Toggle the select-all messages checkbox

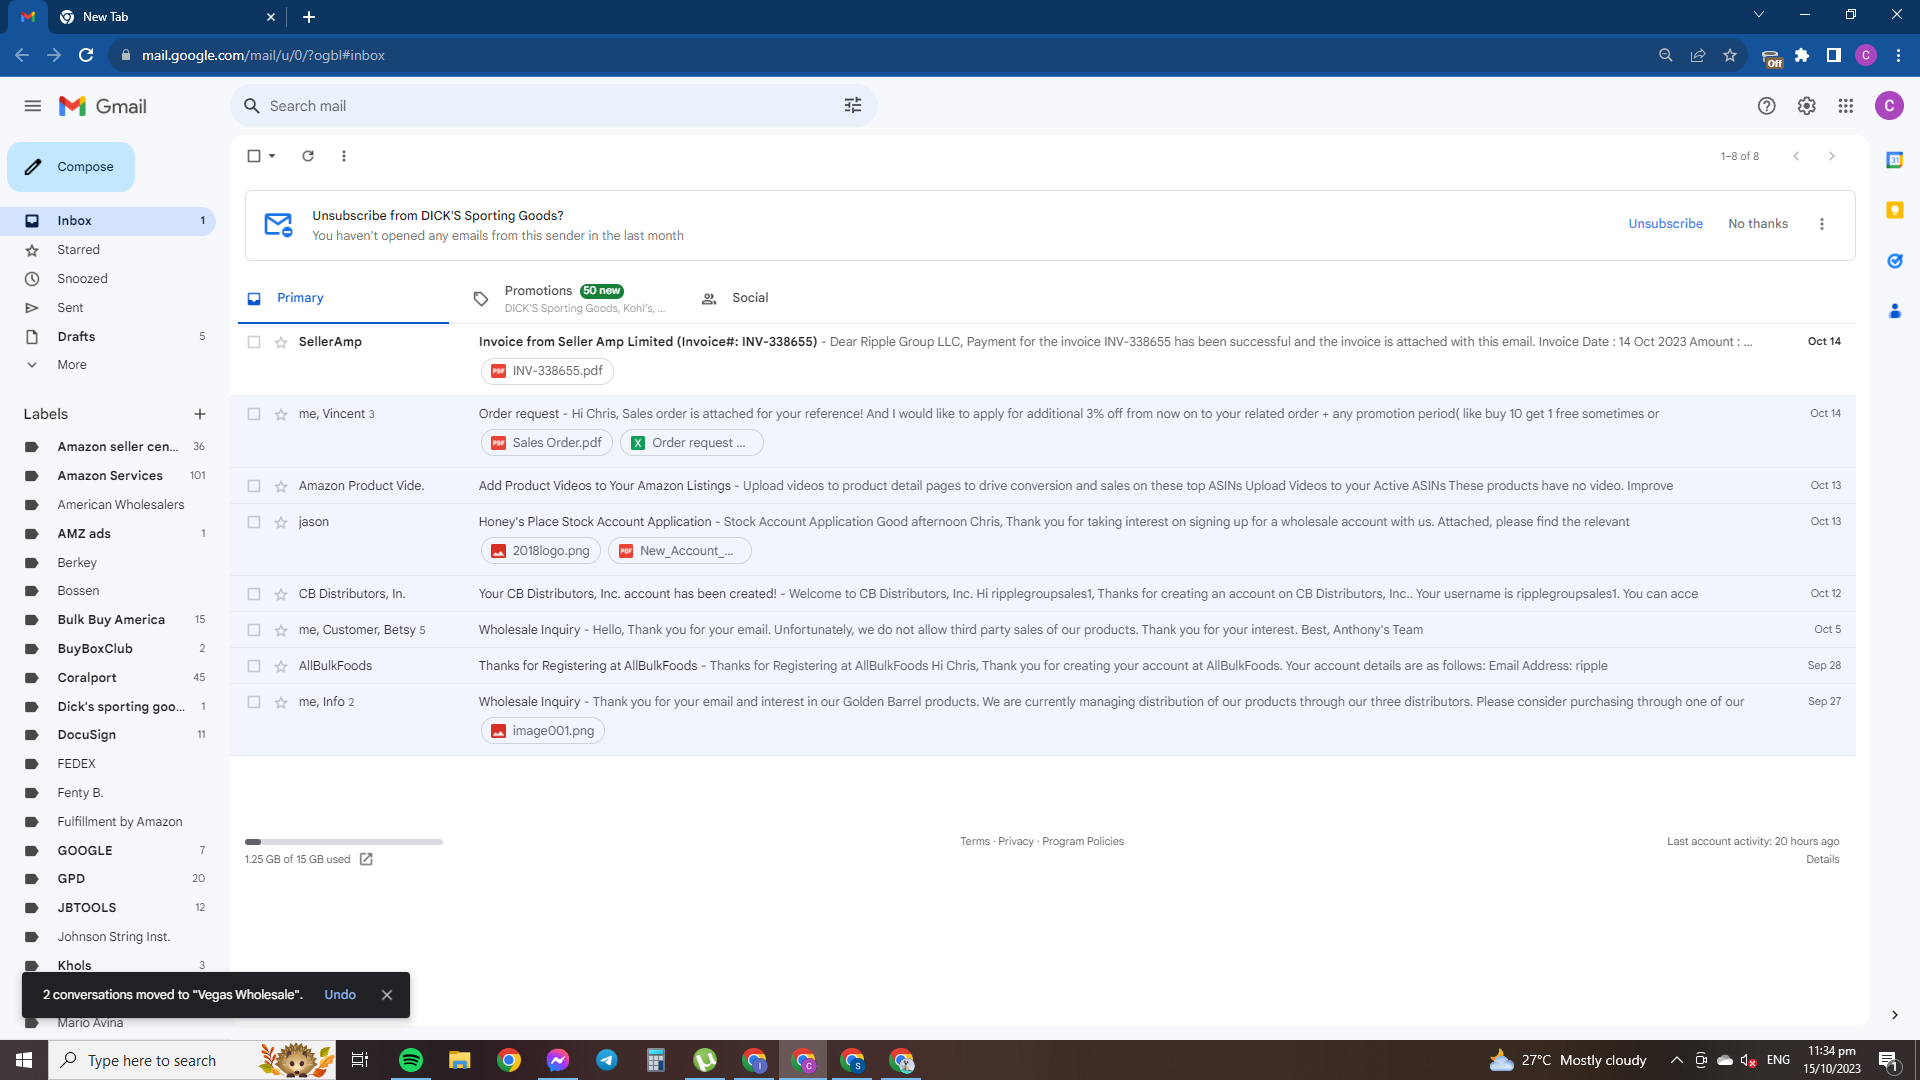tap(254, 156)
